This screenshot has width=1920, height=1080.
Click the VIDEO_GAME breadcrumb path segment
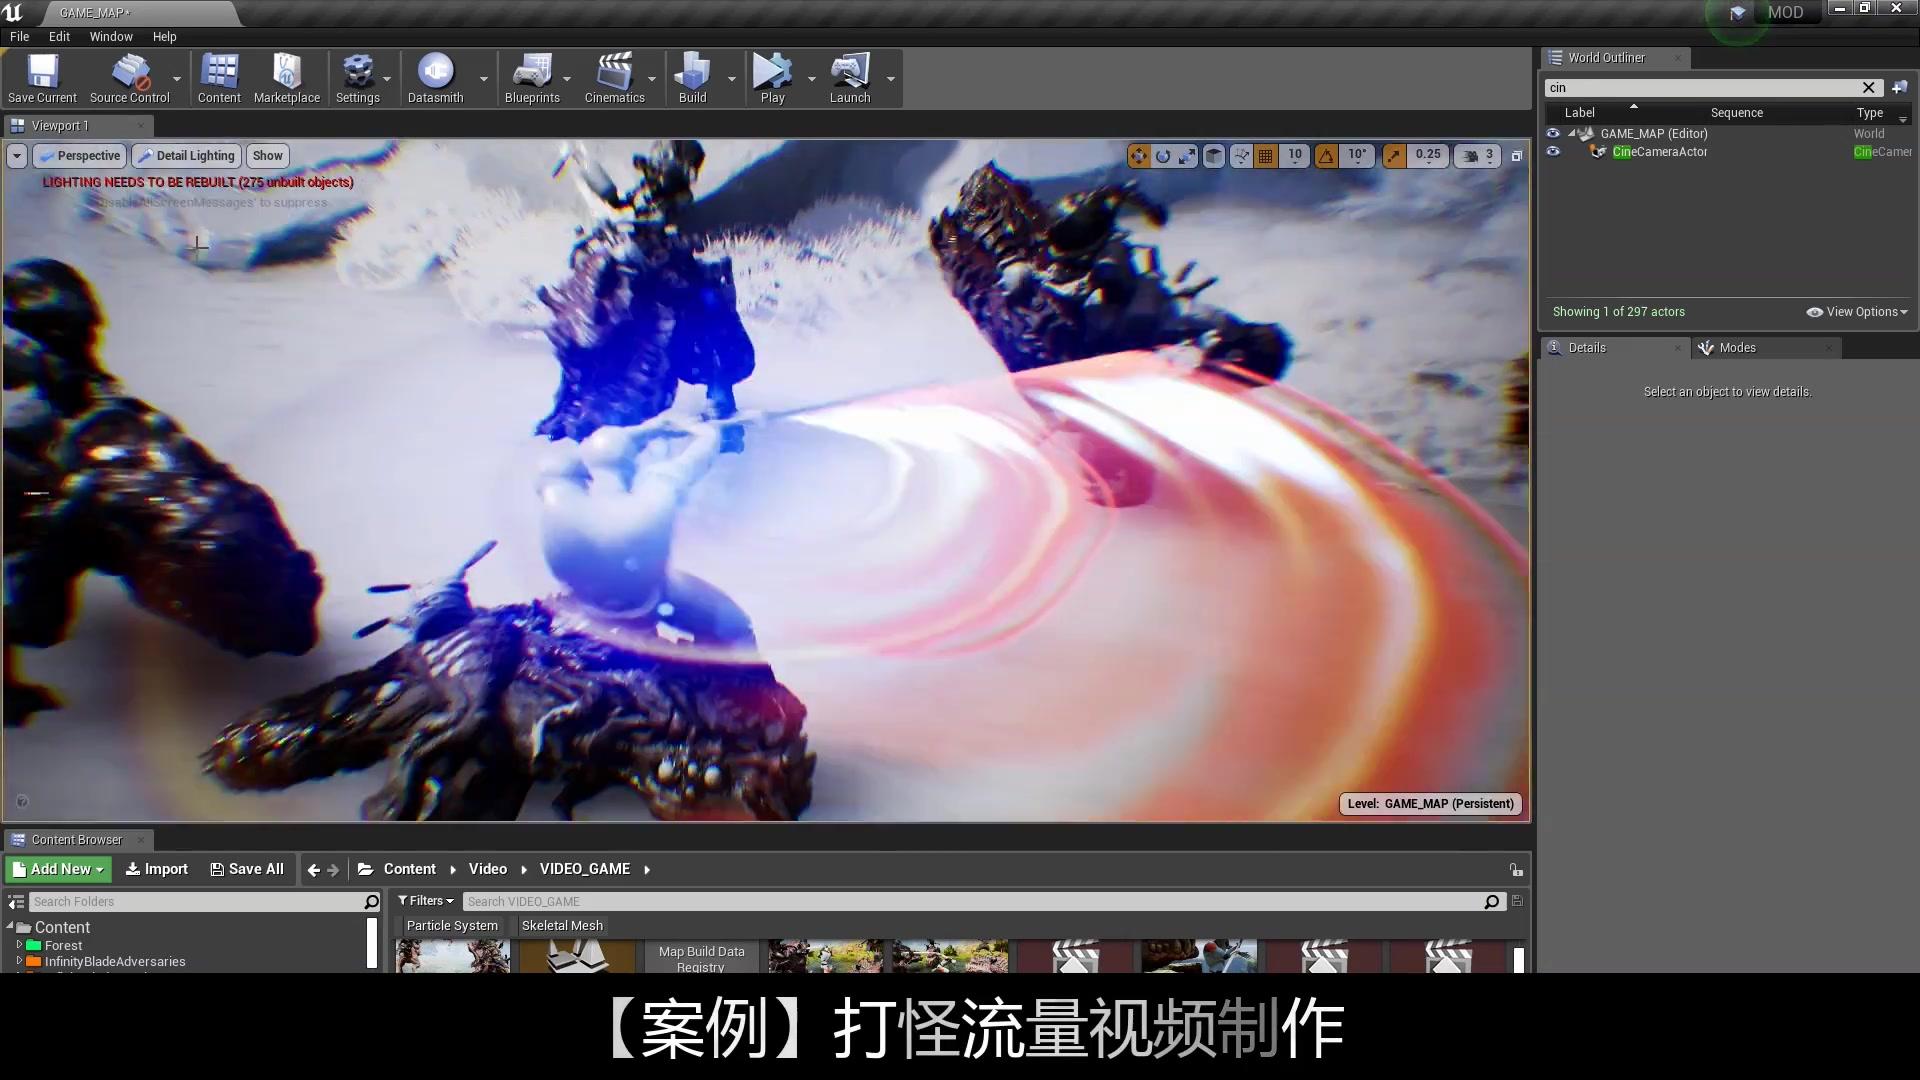585,870
